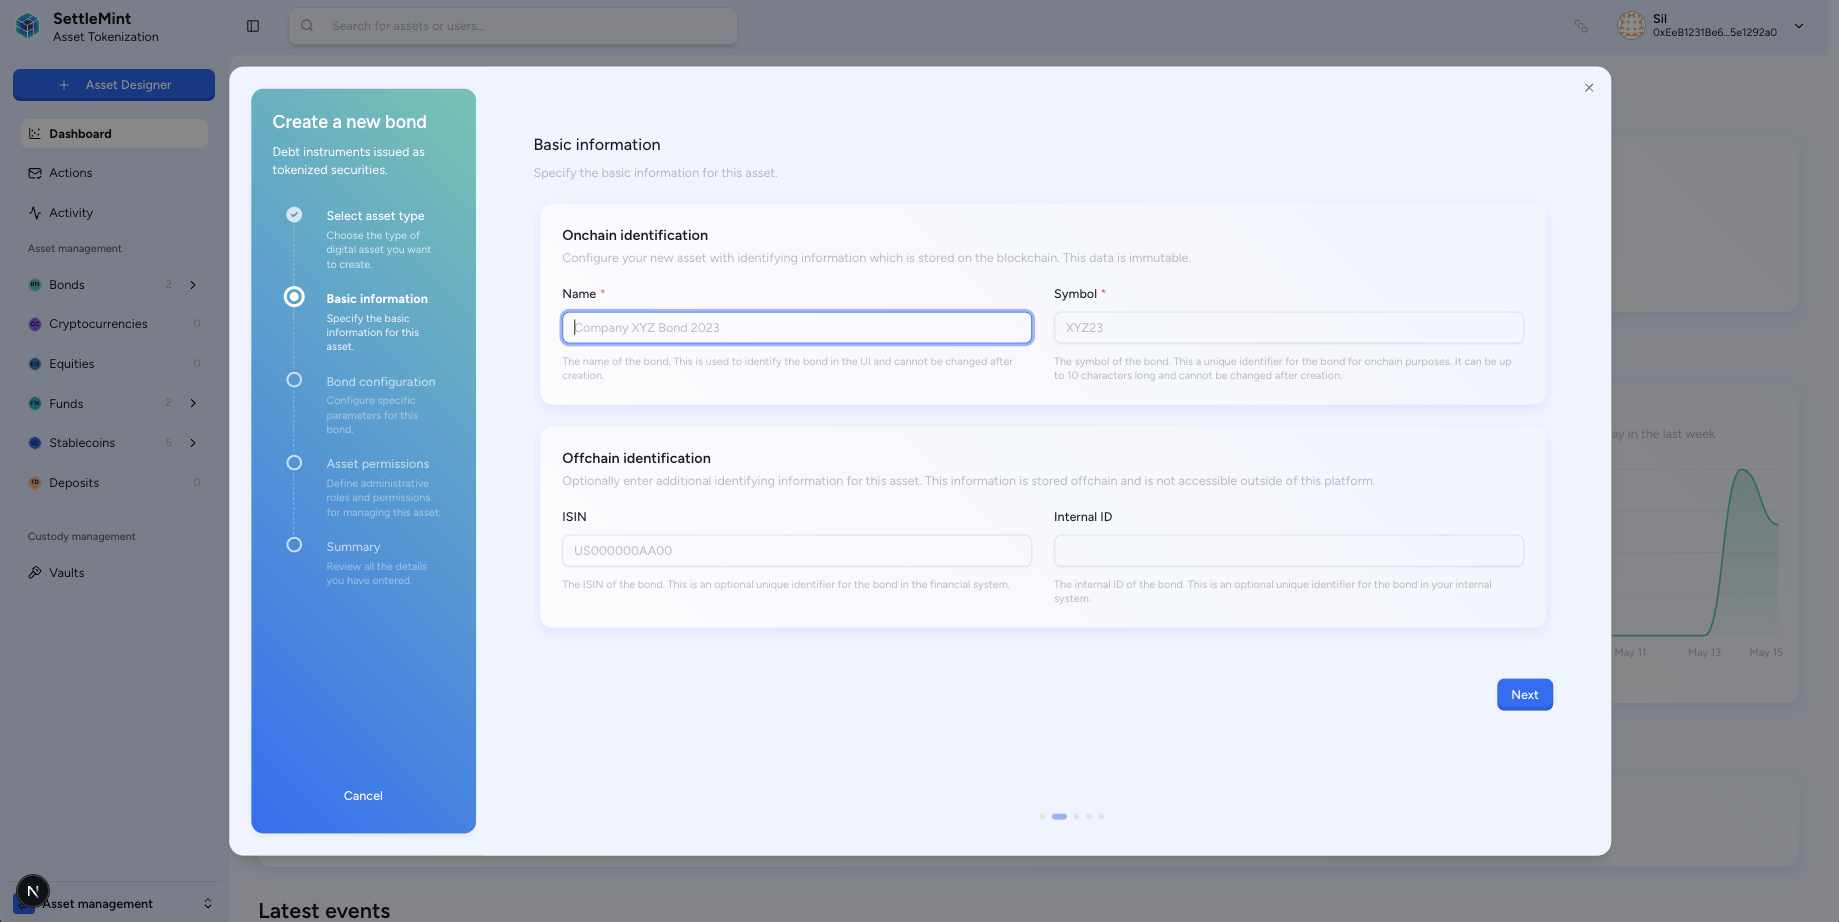Select the Summary step circle
The width and height of the screenshot is (1839, 922).
point(294,545)
